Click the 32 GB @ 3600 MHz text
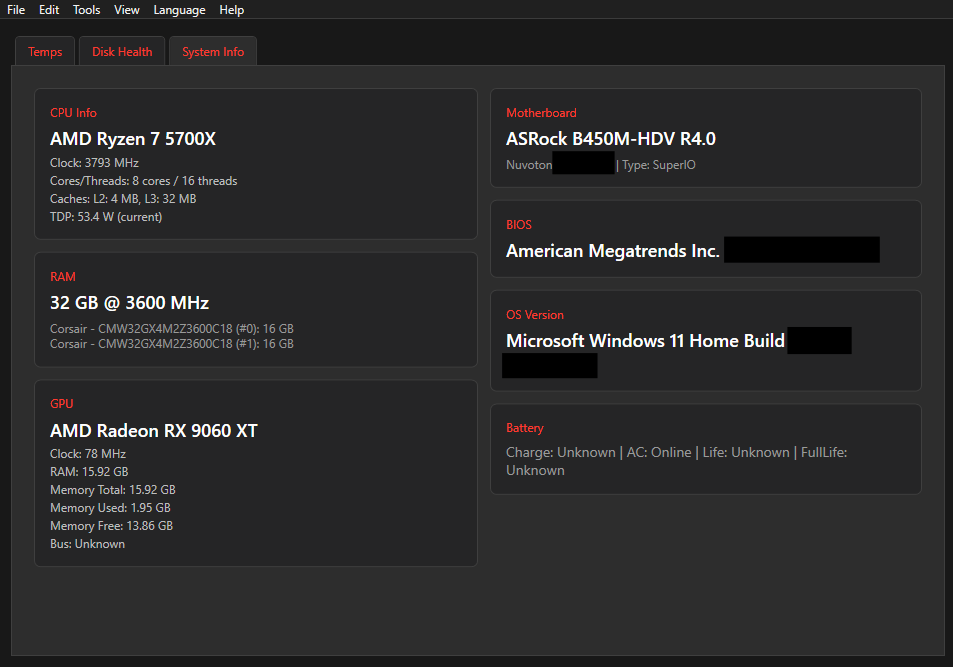Viewport: 953px width, 667px height. click(x=129, y=303)
